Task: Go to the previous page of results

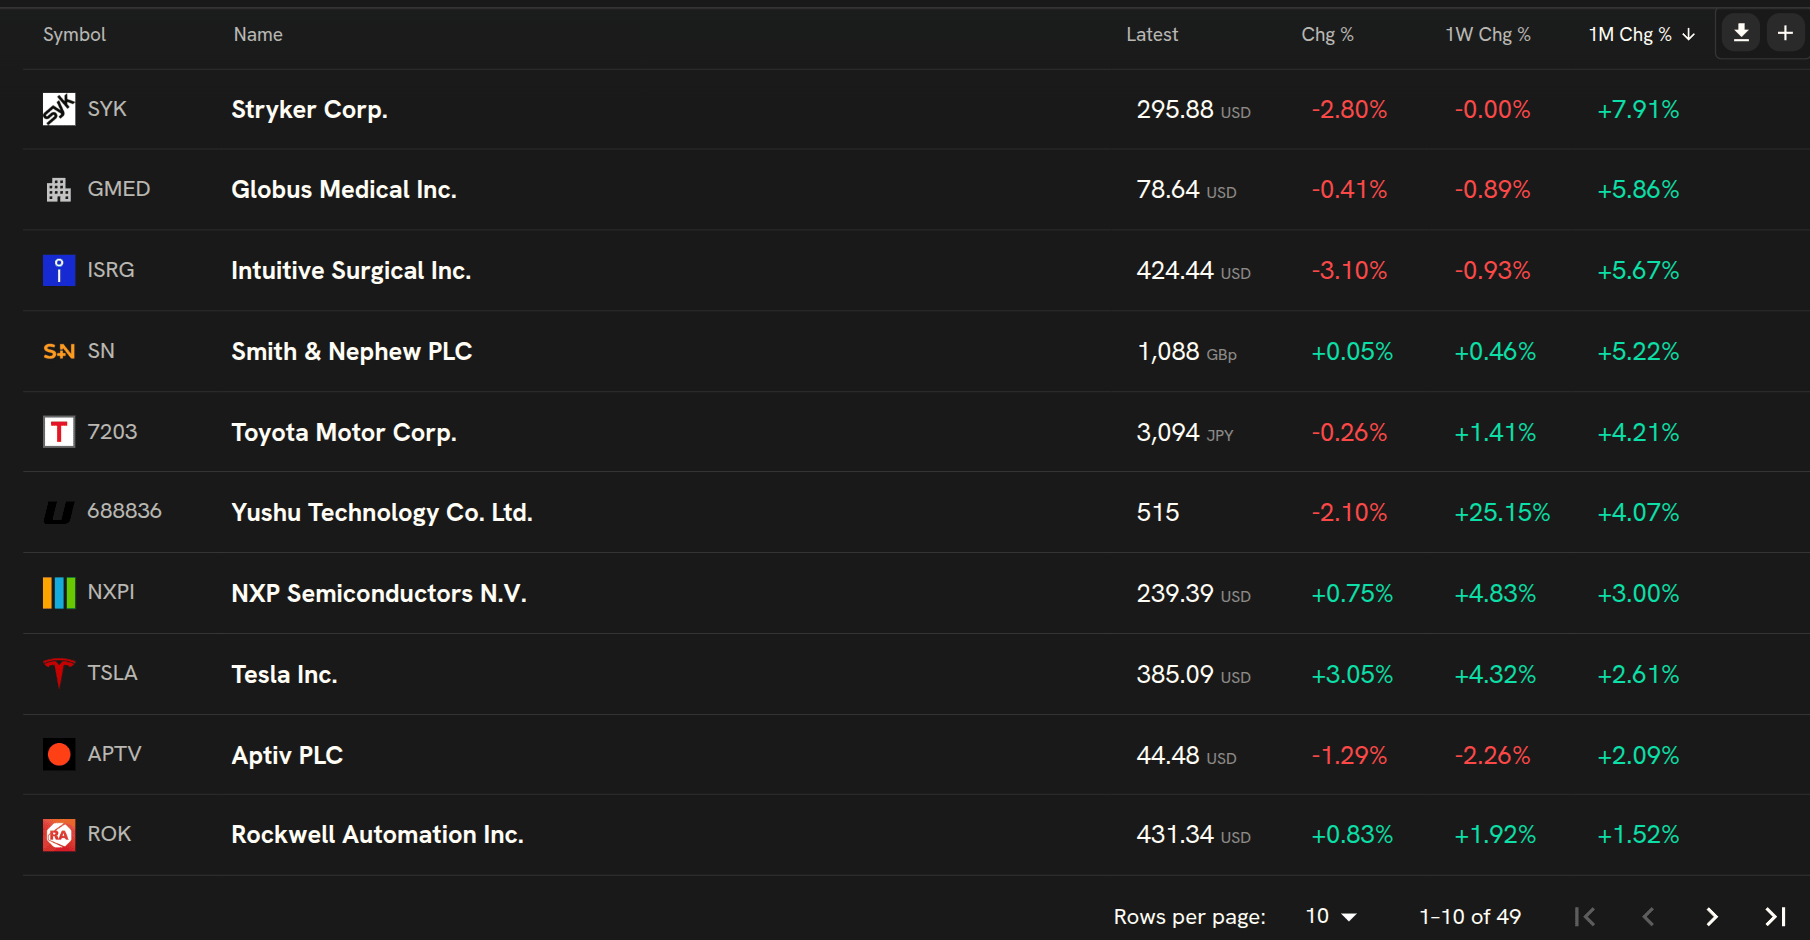Action: pyautogui.click(x=1648, y=916)
